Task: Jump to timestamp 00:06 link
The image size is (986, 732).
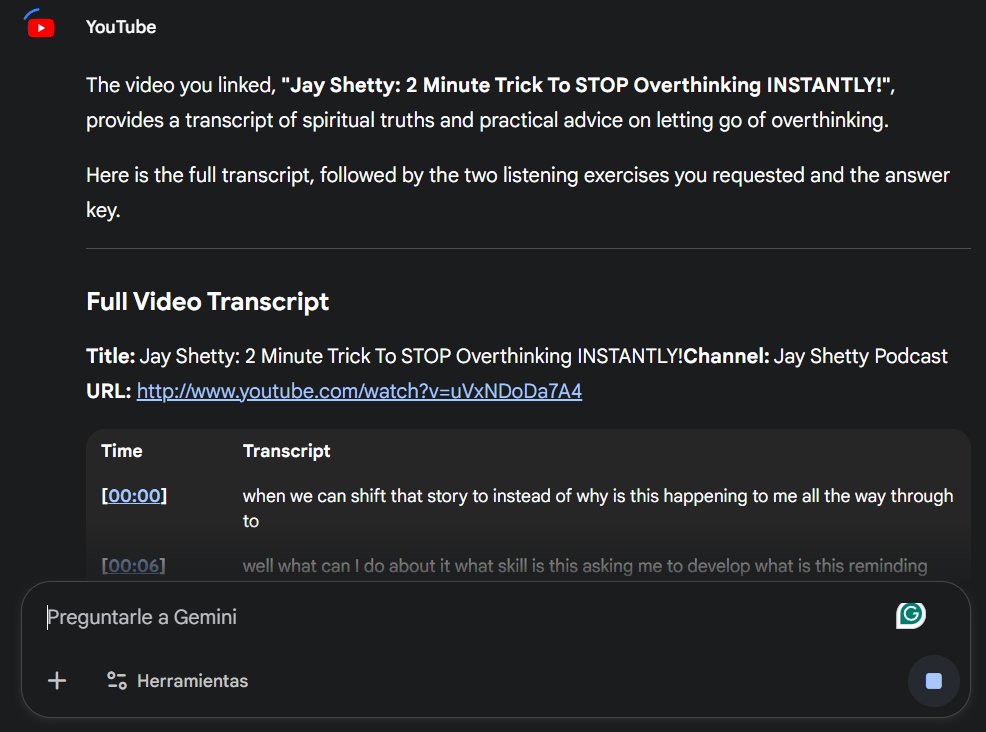Action: 134,565
